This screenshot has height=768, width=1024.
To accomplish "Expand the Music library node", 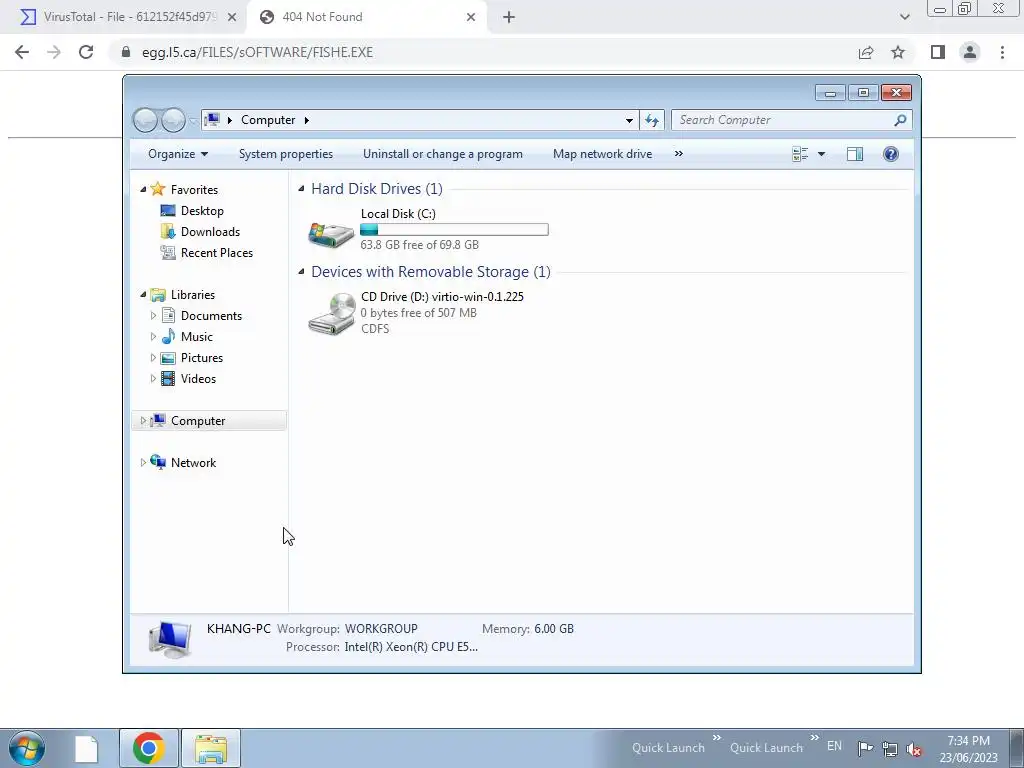I will click(153, 336).
